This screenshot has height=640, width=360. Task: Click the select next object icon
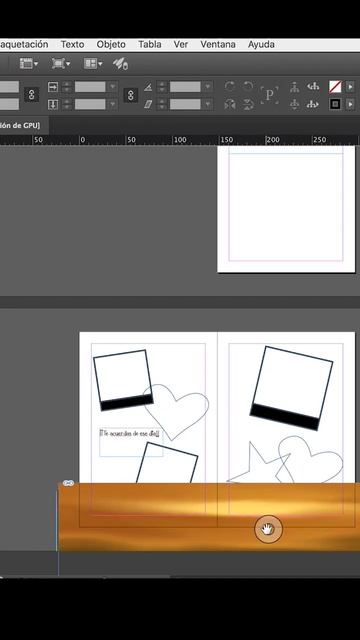point(313,104)
